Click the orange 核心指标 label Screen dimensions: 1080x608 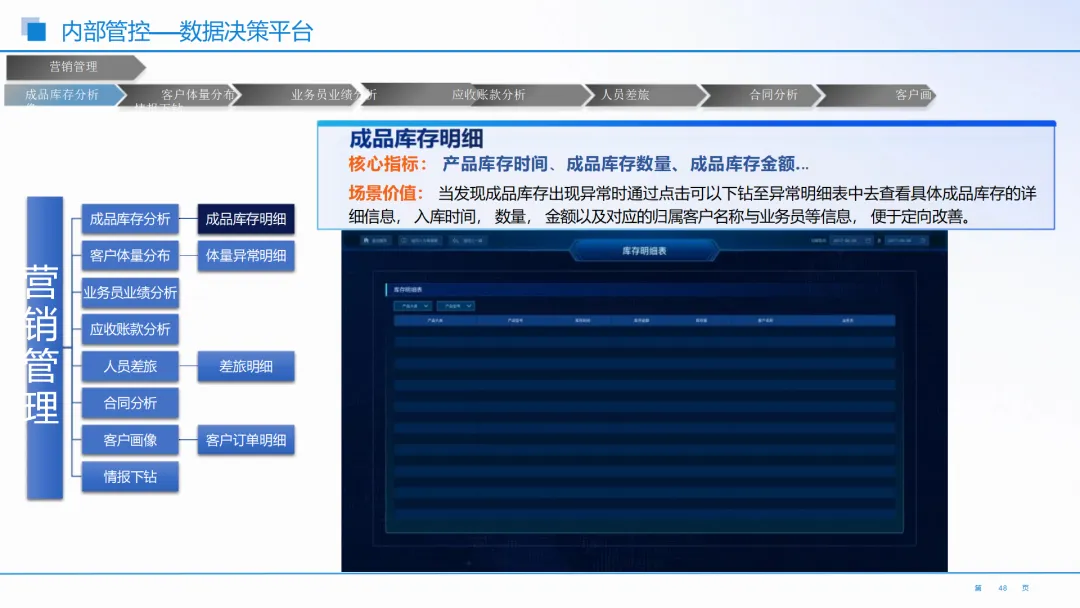coord(388,164)
